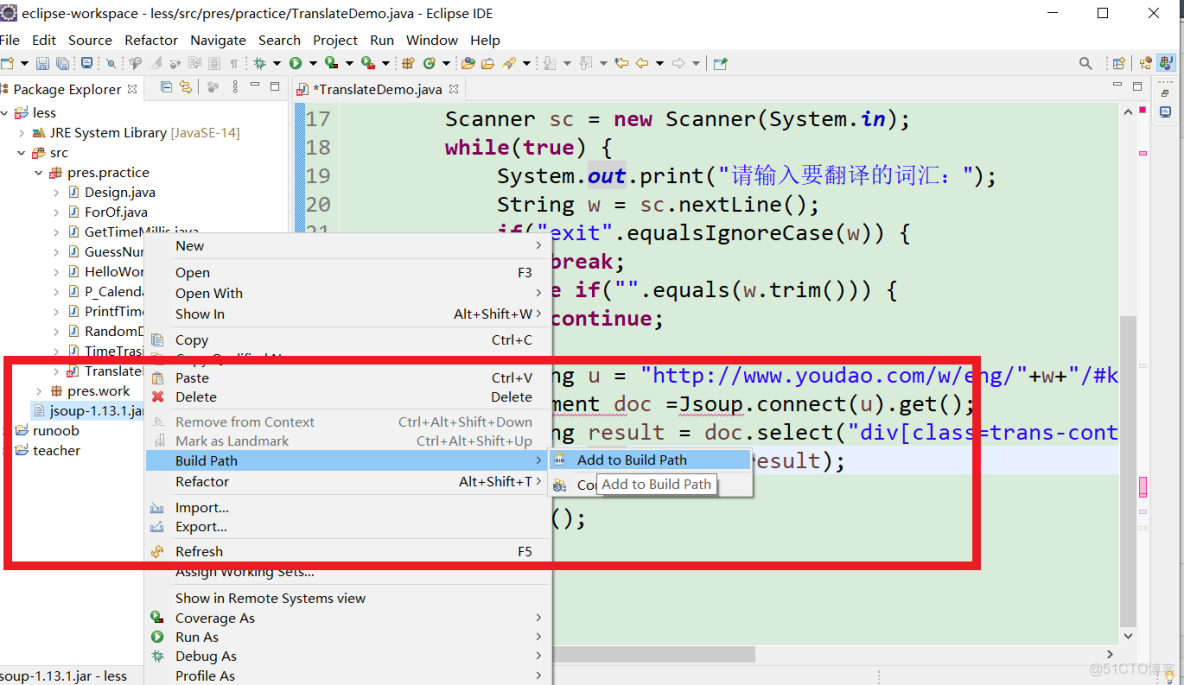Toggle Link with Editor in Package Explorer

(x=186, y=88)
